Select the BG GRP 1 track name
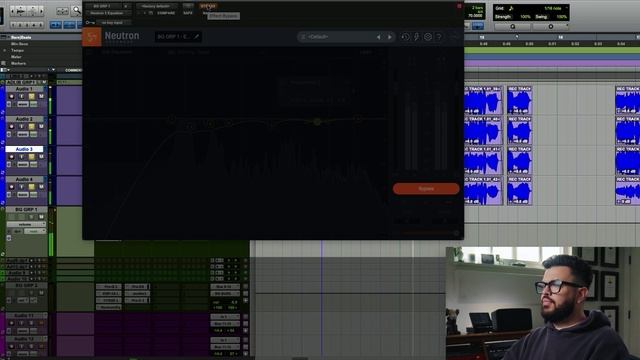 click(x=26, y=209)
